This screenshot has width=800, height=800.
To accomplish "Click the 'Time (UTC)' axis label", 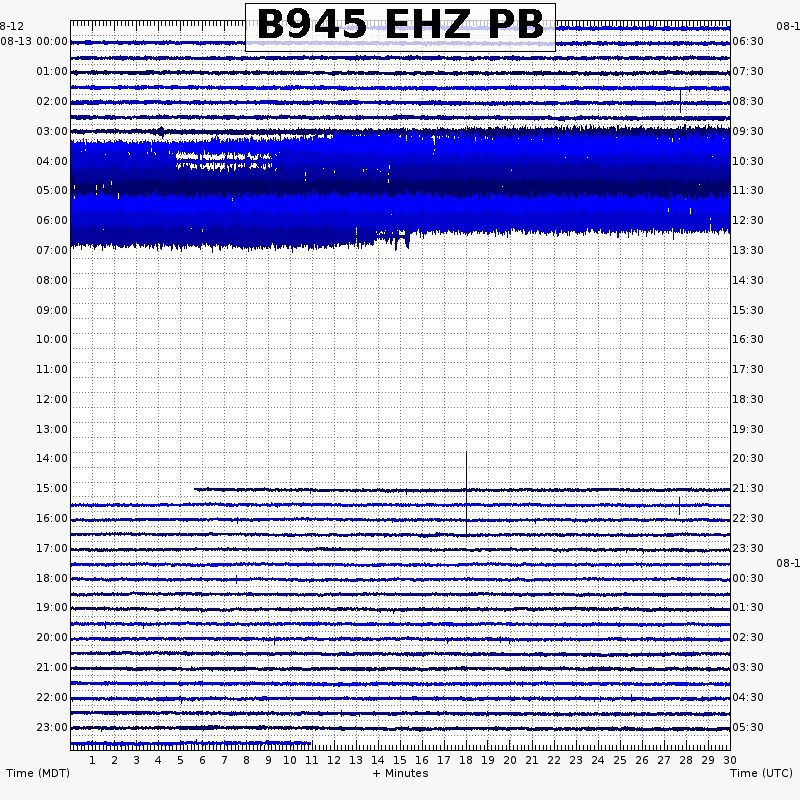I will click(761, 773).
